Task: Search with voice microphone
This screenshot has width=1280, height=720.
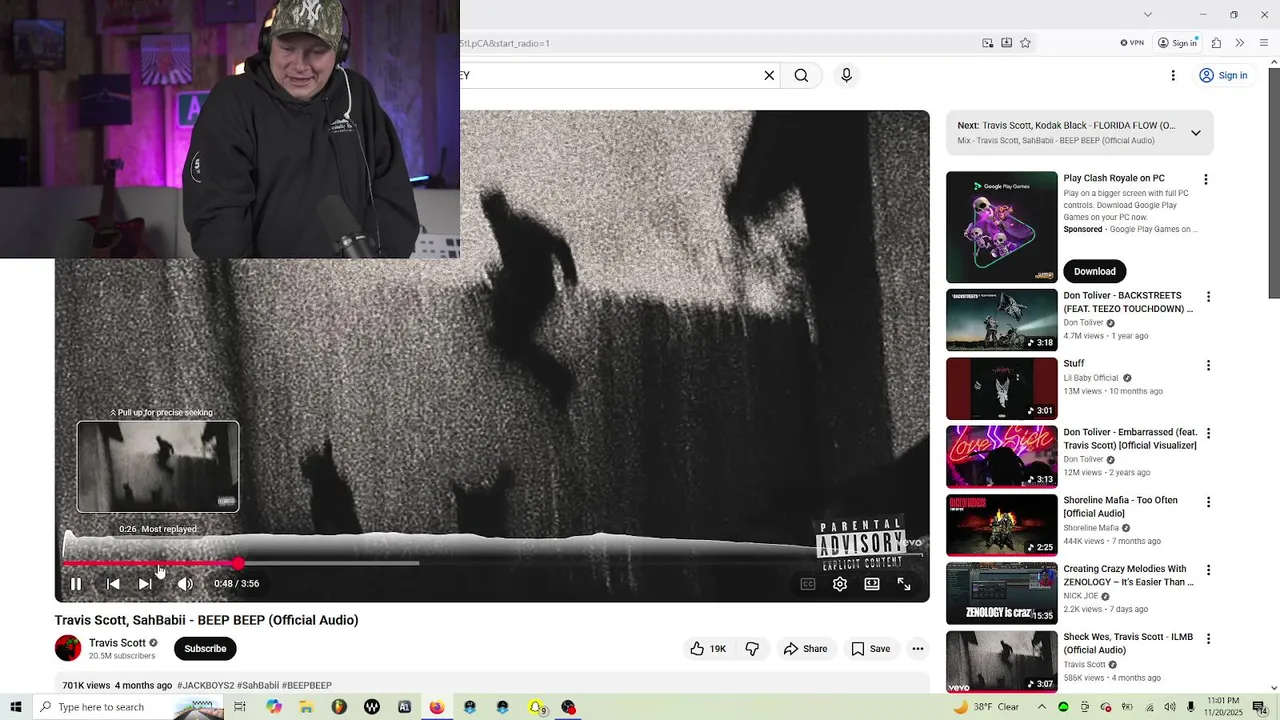Action: (x=846, y=75)
